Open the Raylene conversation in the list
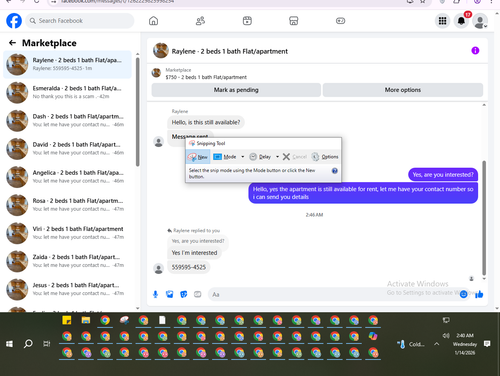 (67, 64)
